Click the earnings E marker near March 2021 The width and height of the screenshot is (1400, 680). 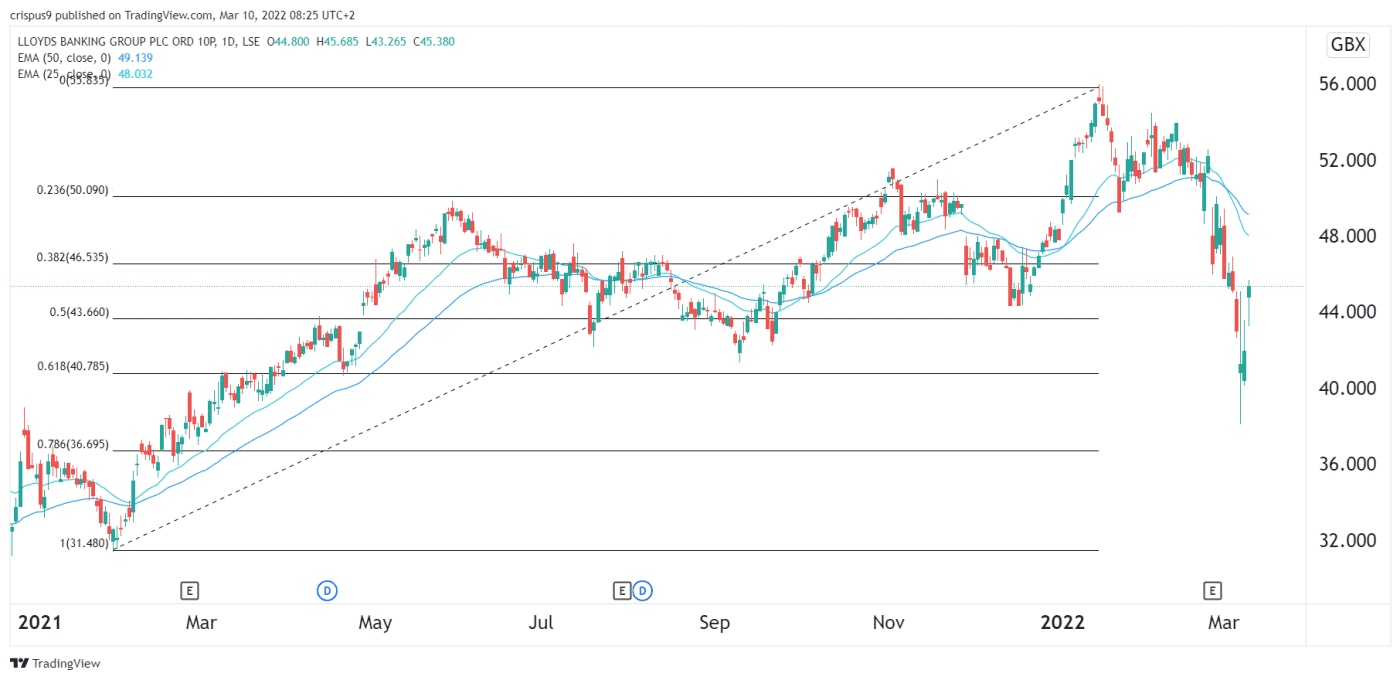[189, 590]
